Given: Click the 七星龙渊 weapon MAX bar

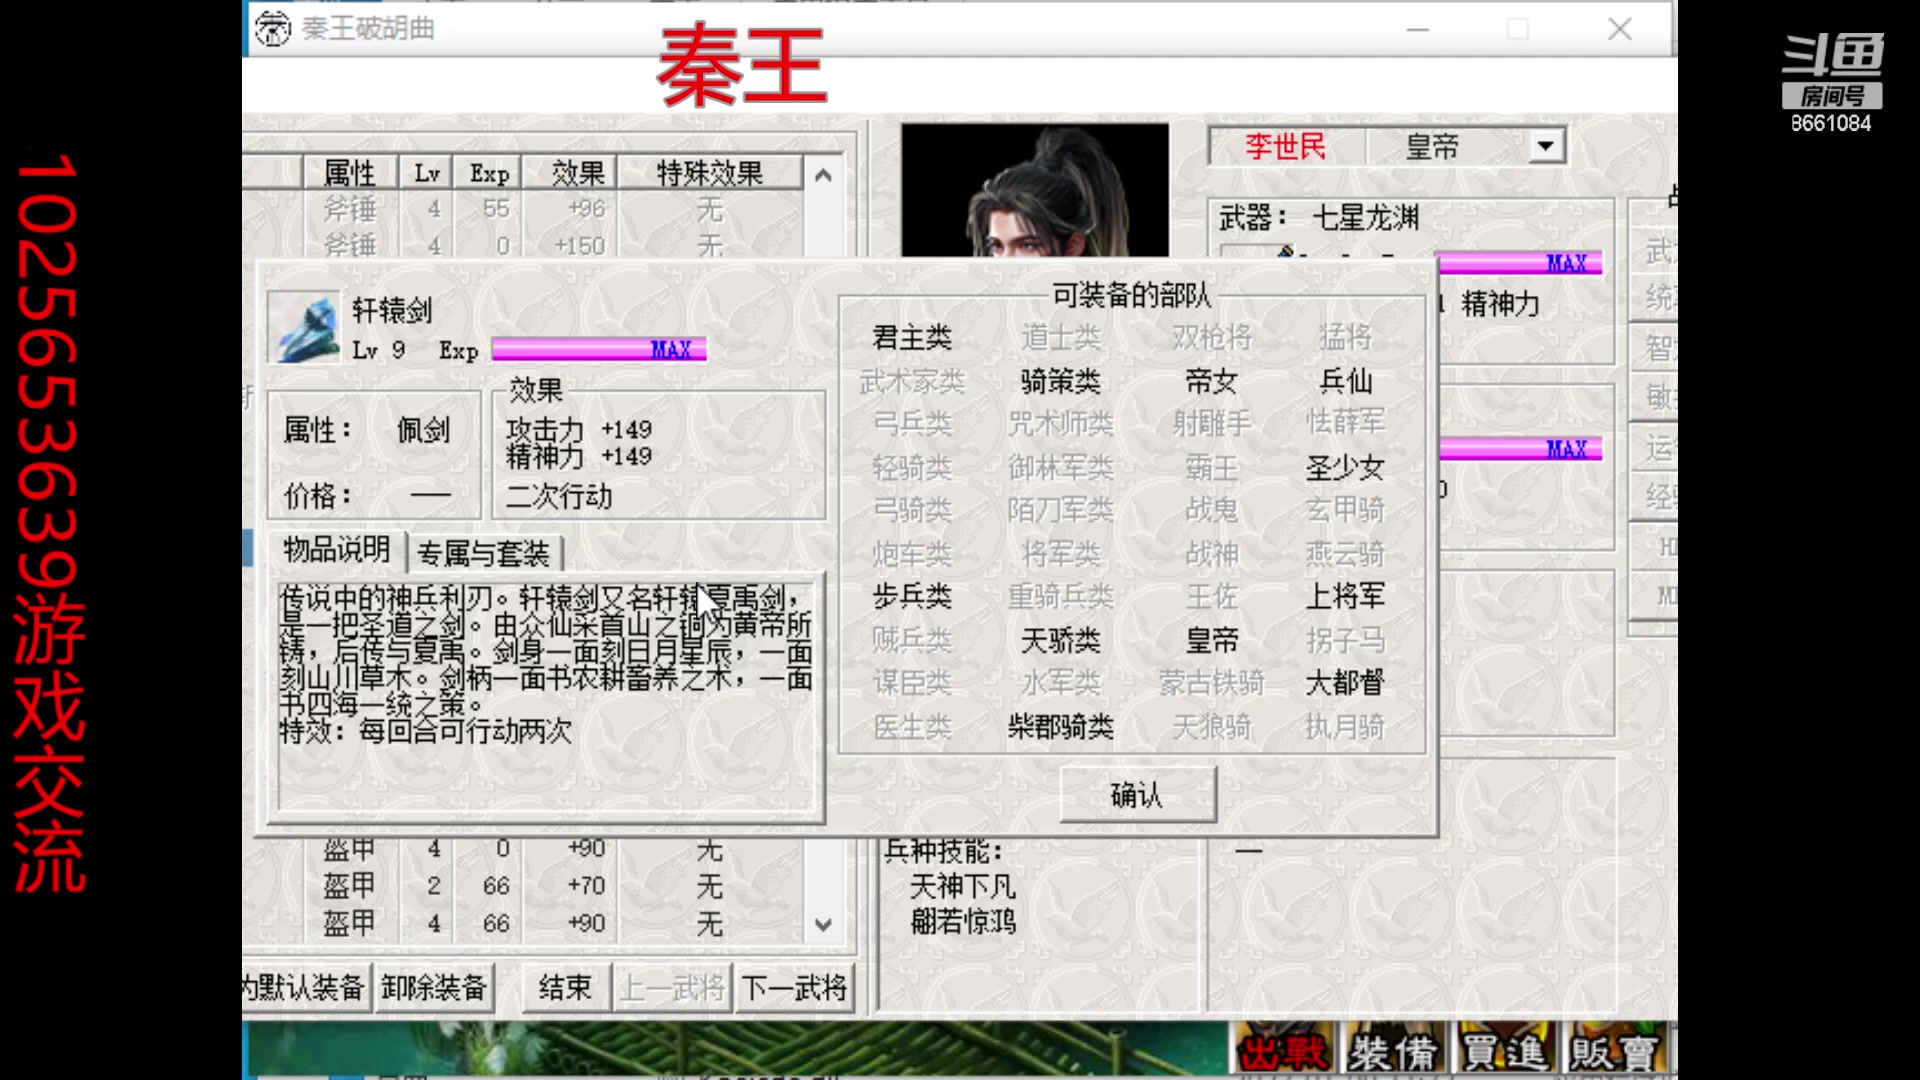Looking at the screenshot, I should coord(1520,263).
